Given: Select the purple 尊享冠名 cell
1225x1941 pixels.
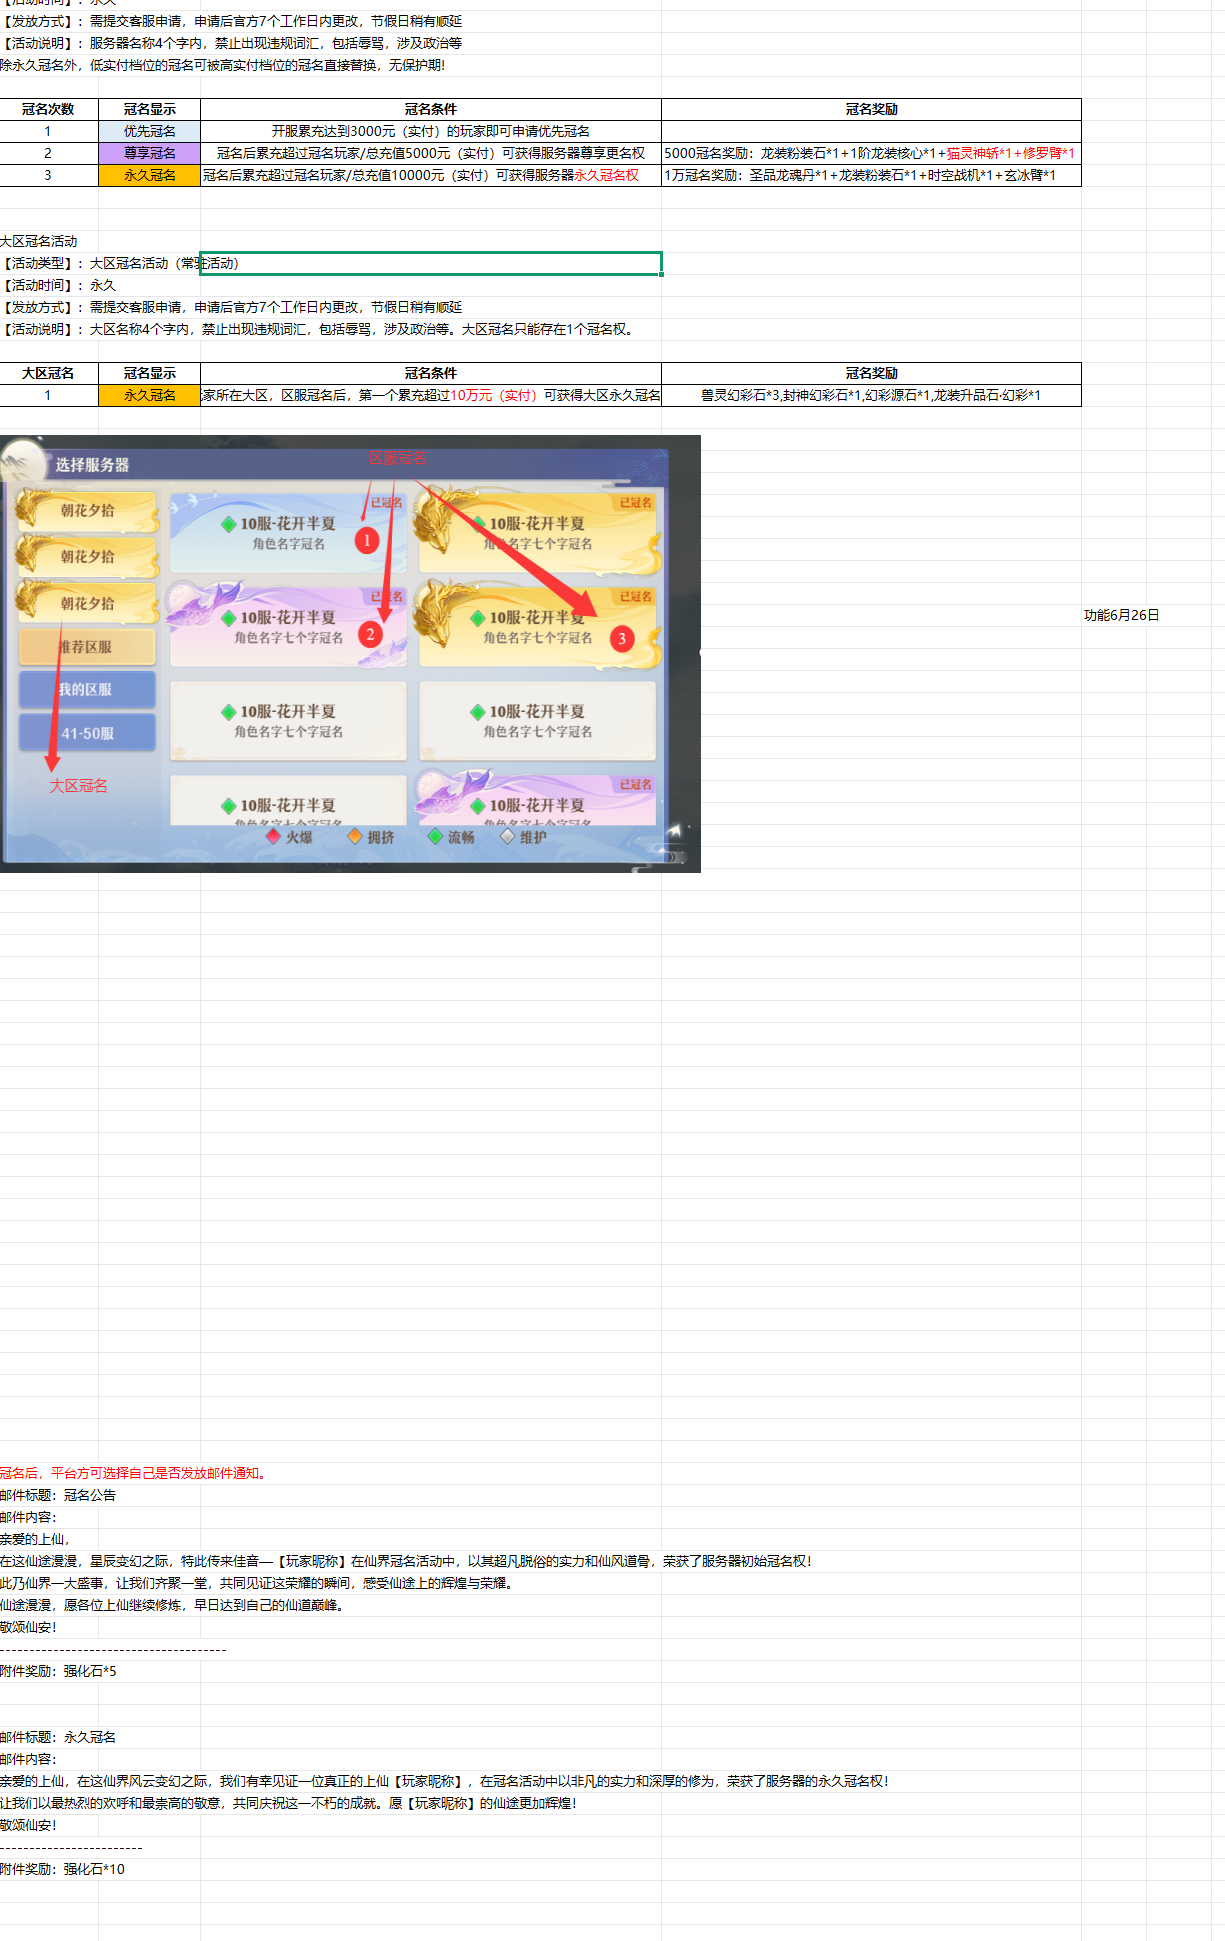Looking at the screenshot, I should (149, 153).
